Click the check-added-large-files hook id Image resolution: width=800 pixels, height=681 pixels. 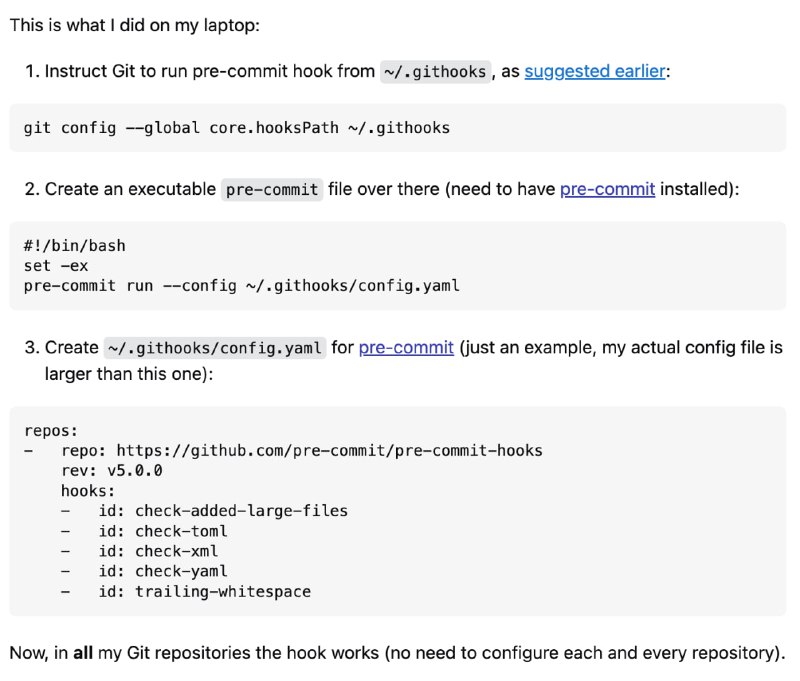[x=241, y=511]
